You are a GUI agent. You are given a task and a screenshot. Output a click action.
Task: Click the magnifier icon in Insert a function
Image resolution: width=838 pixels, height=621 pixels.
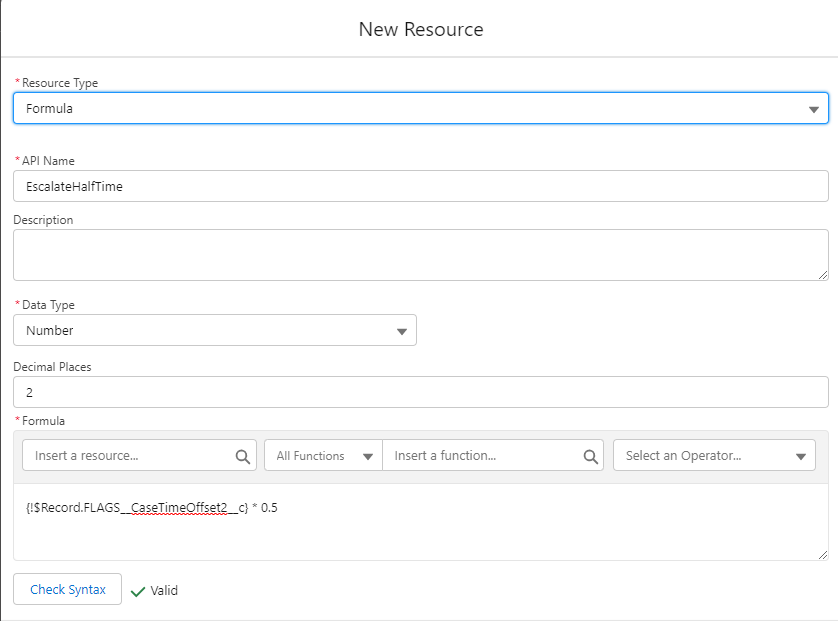coord(591,456)
